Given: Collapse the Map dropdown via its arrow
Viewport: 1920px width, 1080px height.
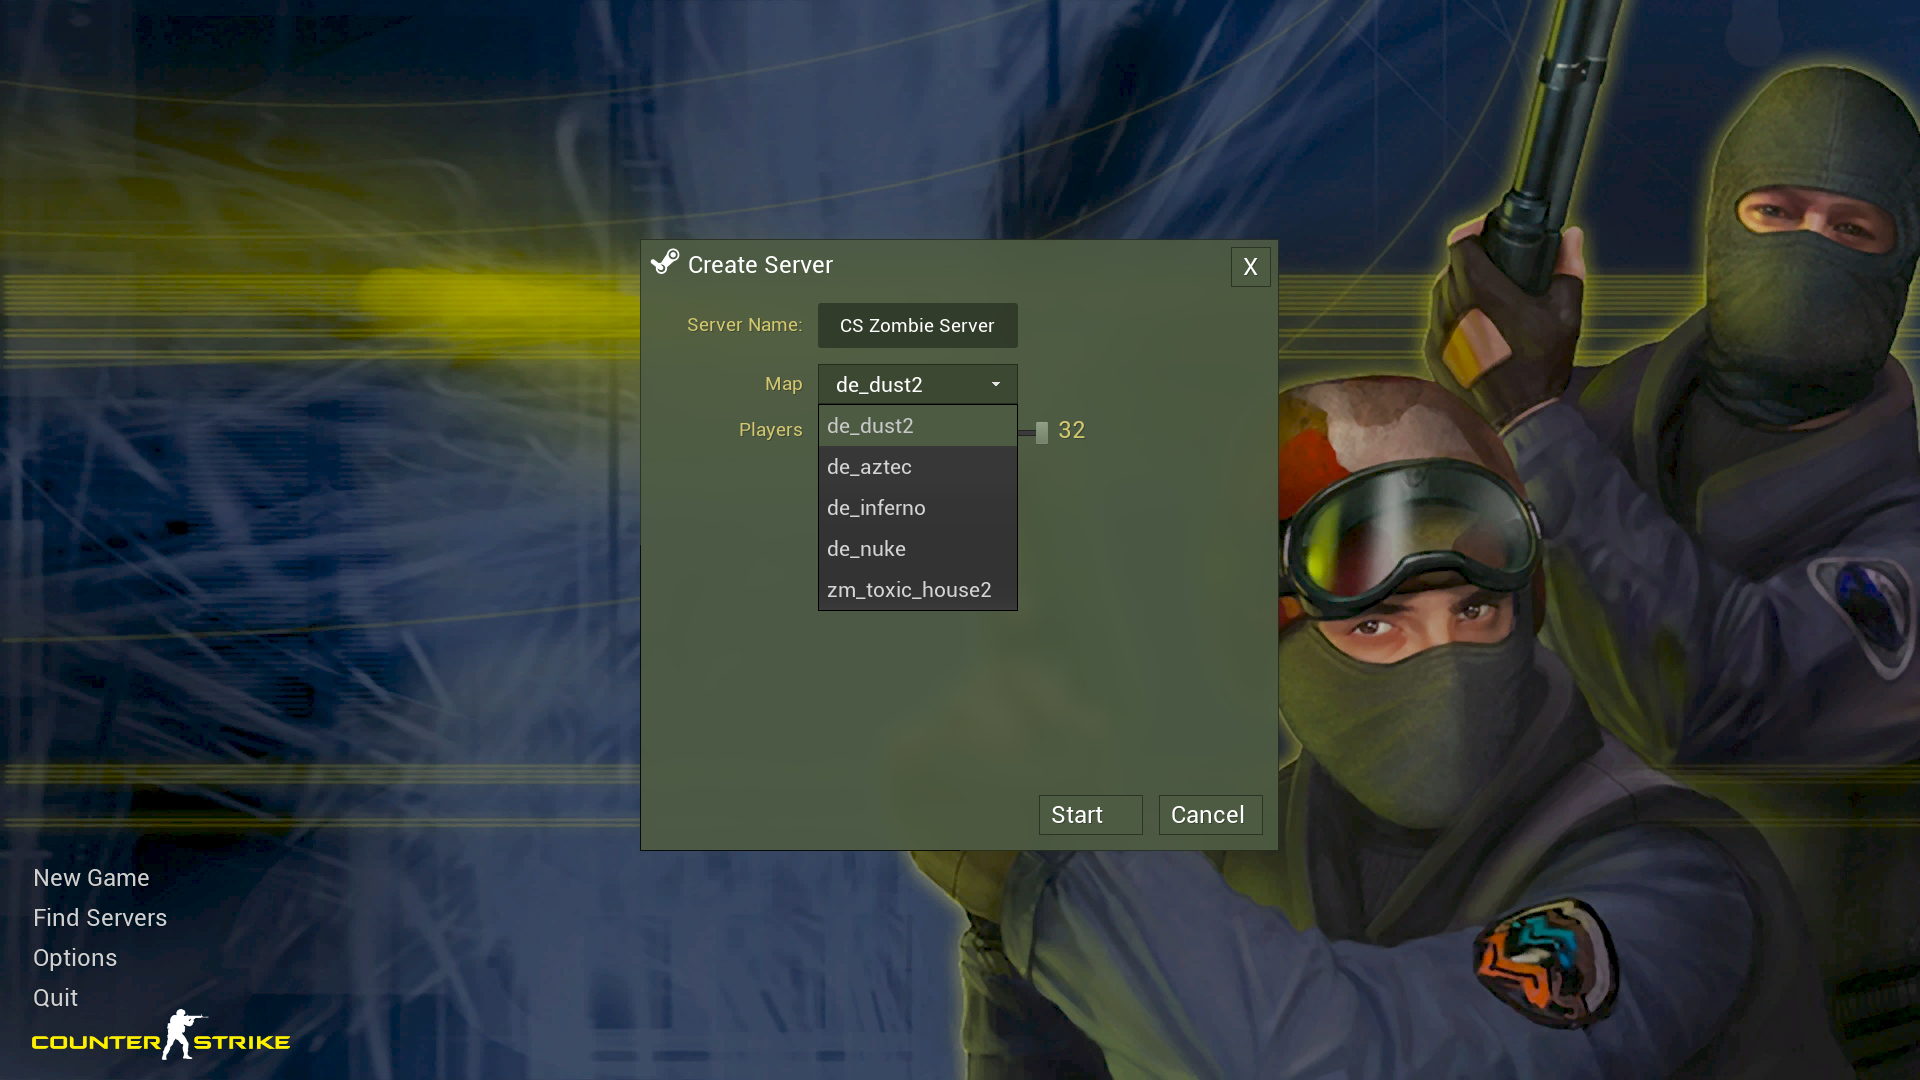Looking at the screenshot, I should point(995,385).
